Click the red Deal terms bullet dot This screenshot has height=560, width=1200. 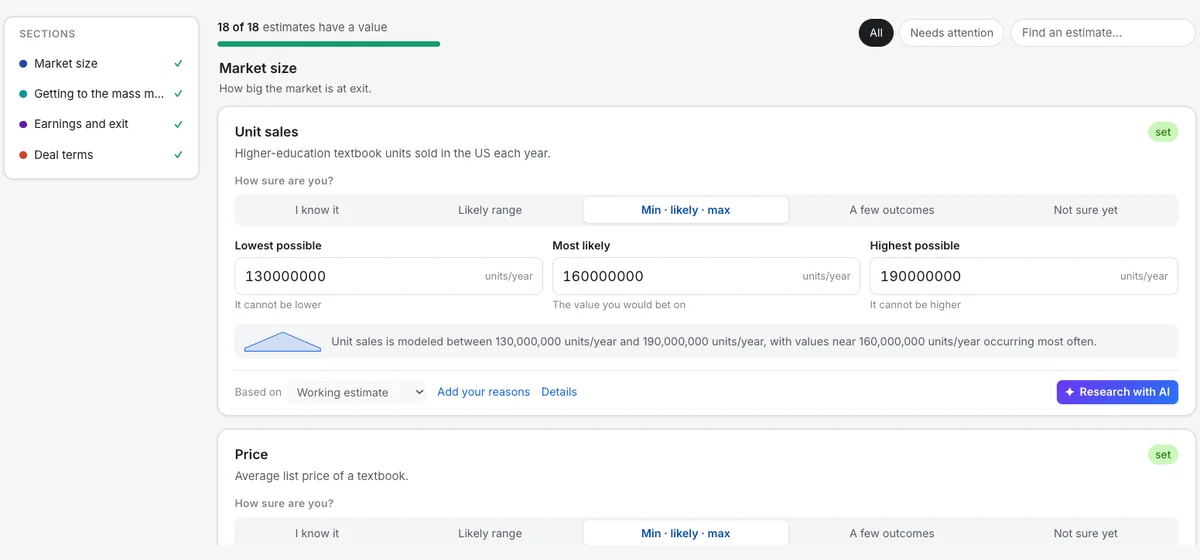[x=23, y=155]
